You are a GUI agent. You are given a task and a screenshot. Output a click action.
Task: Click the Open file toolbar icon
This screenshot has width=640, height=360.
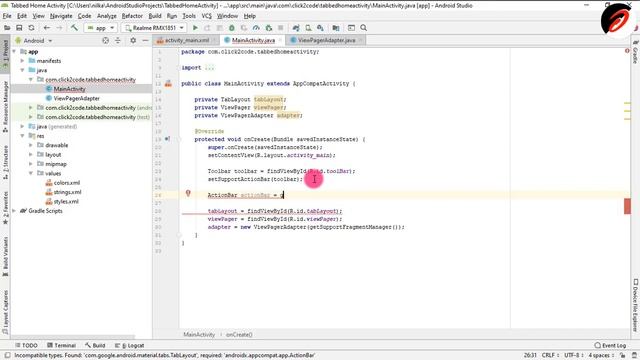point(7,28)
